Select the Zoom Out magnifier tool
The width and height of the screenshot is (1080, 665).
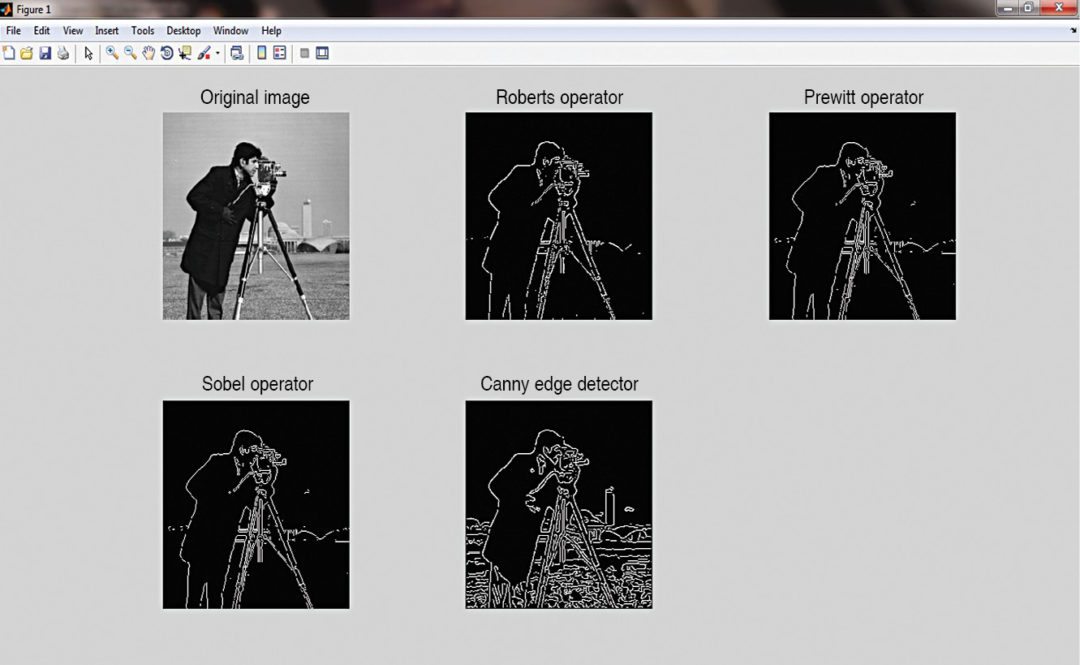click(130, 53)
